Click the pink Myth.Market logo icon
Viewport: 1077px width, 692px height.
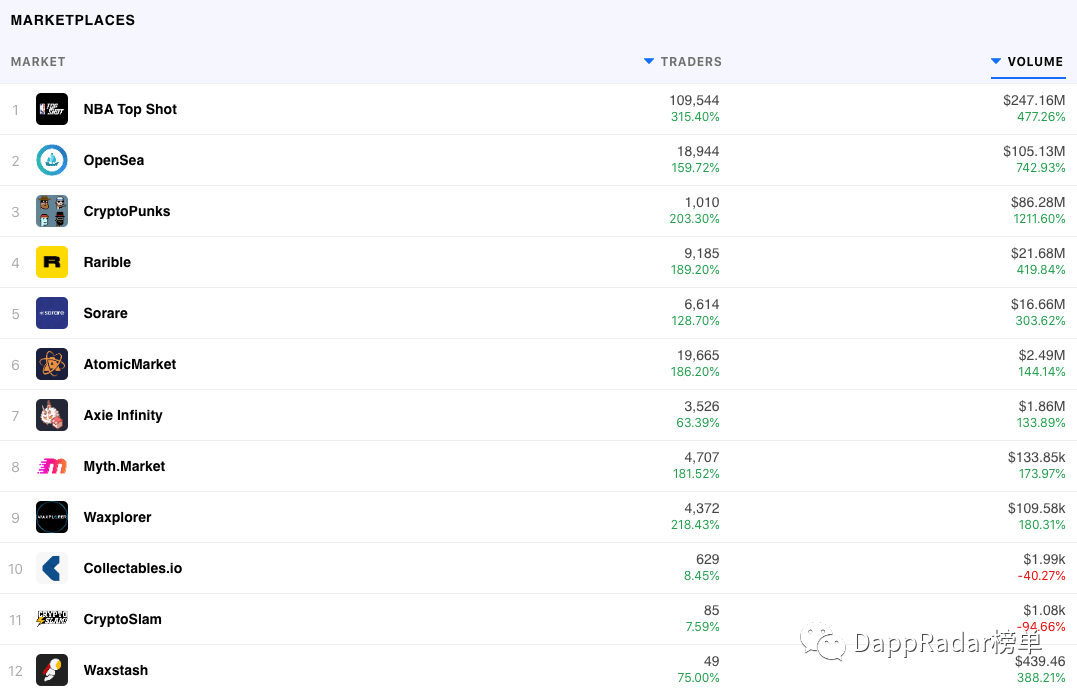[52, 466]
